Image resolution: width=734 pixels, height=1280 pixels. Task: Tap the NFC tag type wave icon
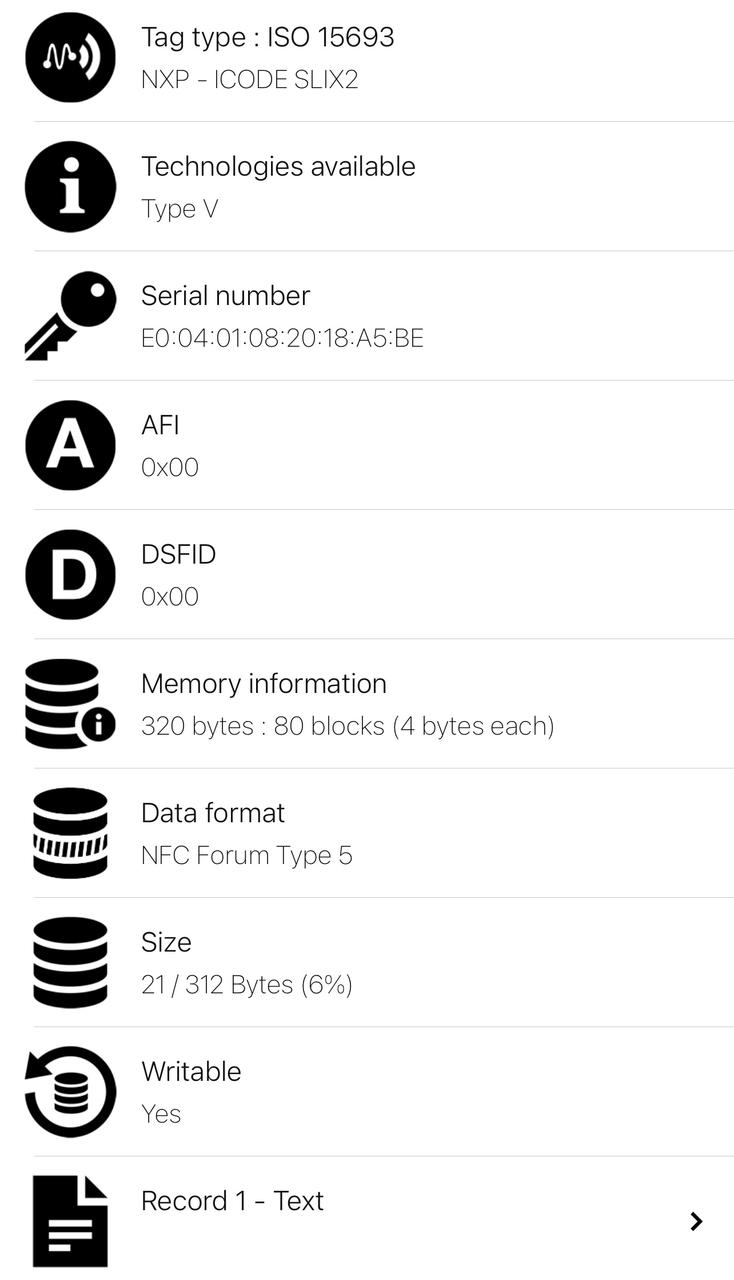point(70,58)
